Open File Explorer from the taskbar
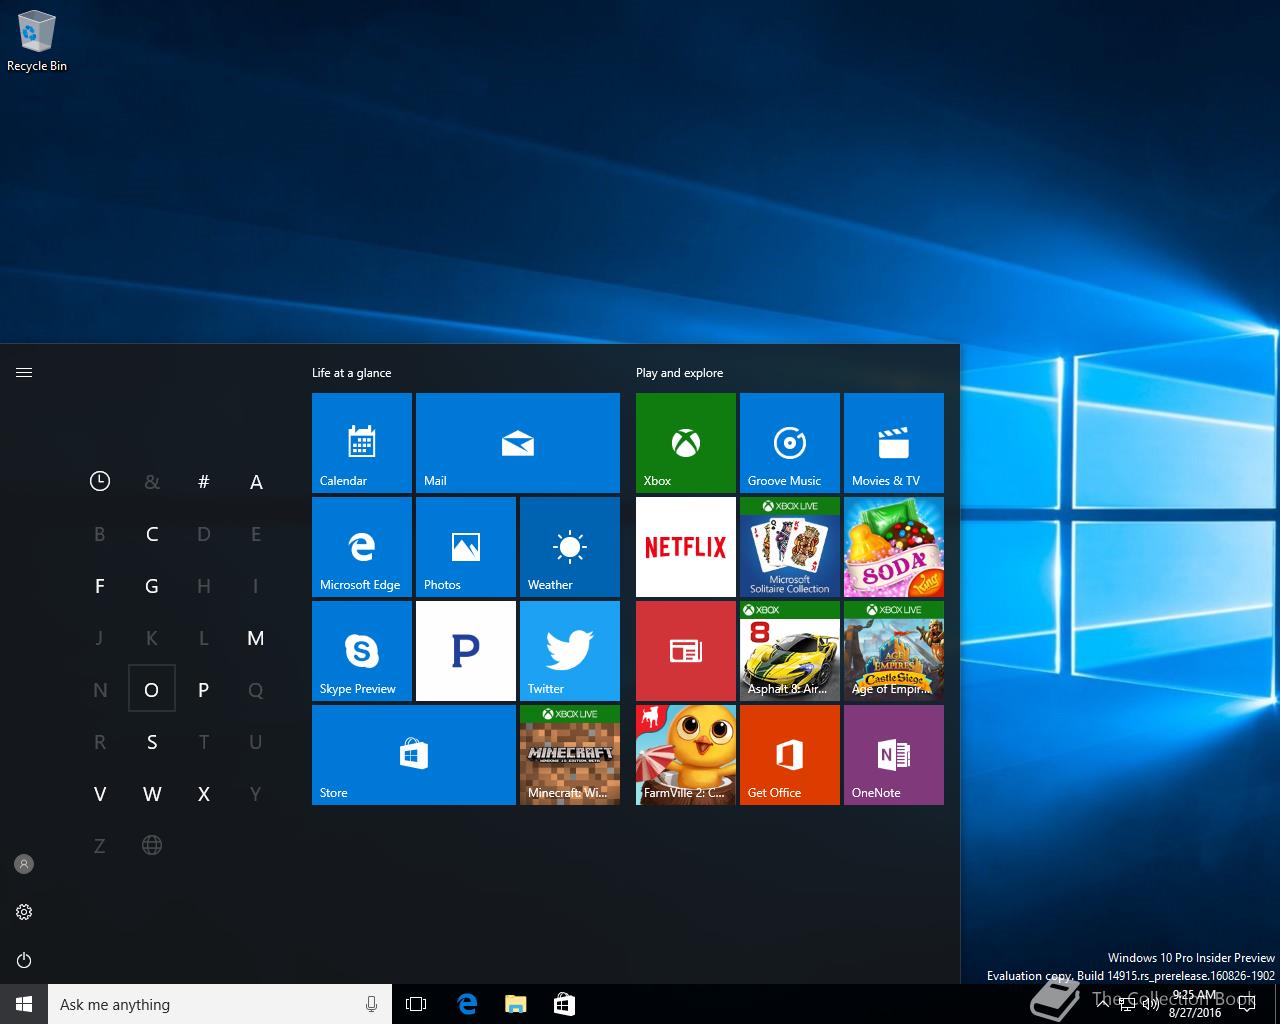Screen dimensions: 1280x1024 [x=515, y=1004]
